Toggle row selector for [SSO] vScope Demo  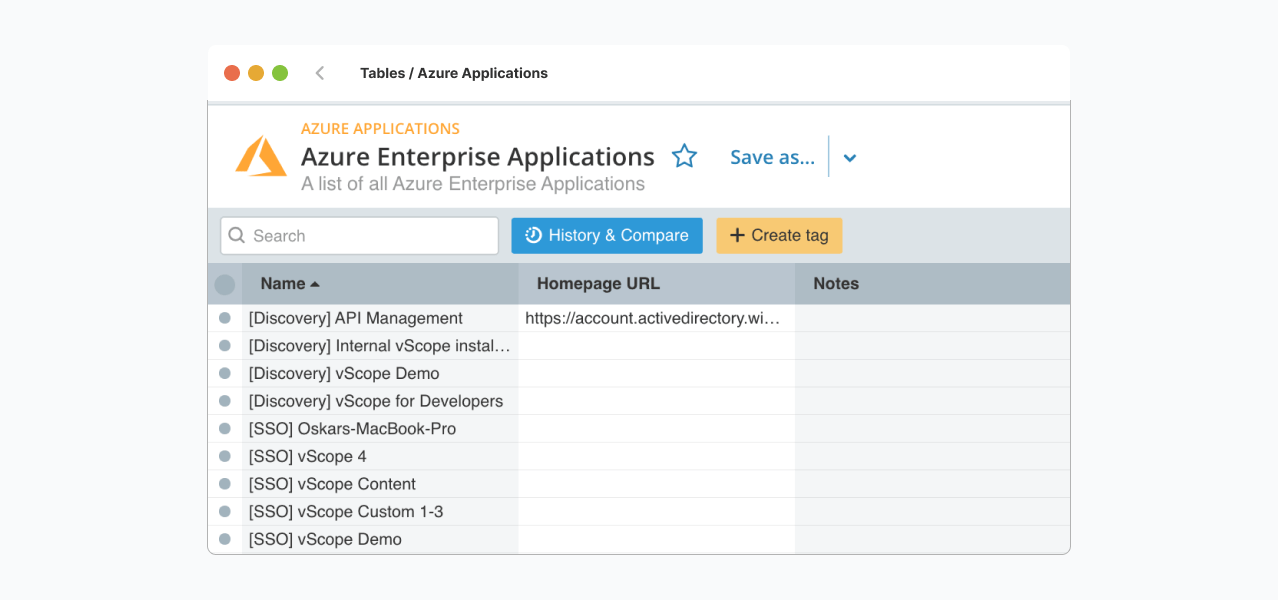(225, 539)
